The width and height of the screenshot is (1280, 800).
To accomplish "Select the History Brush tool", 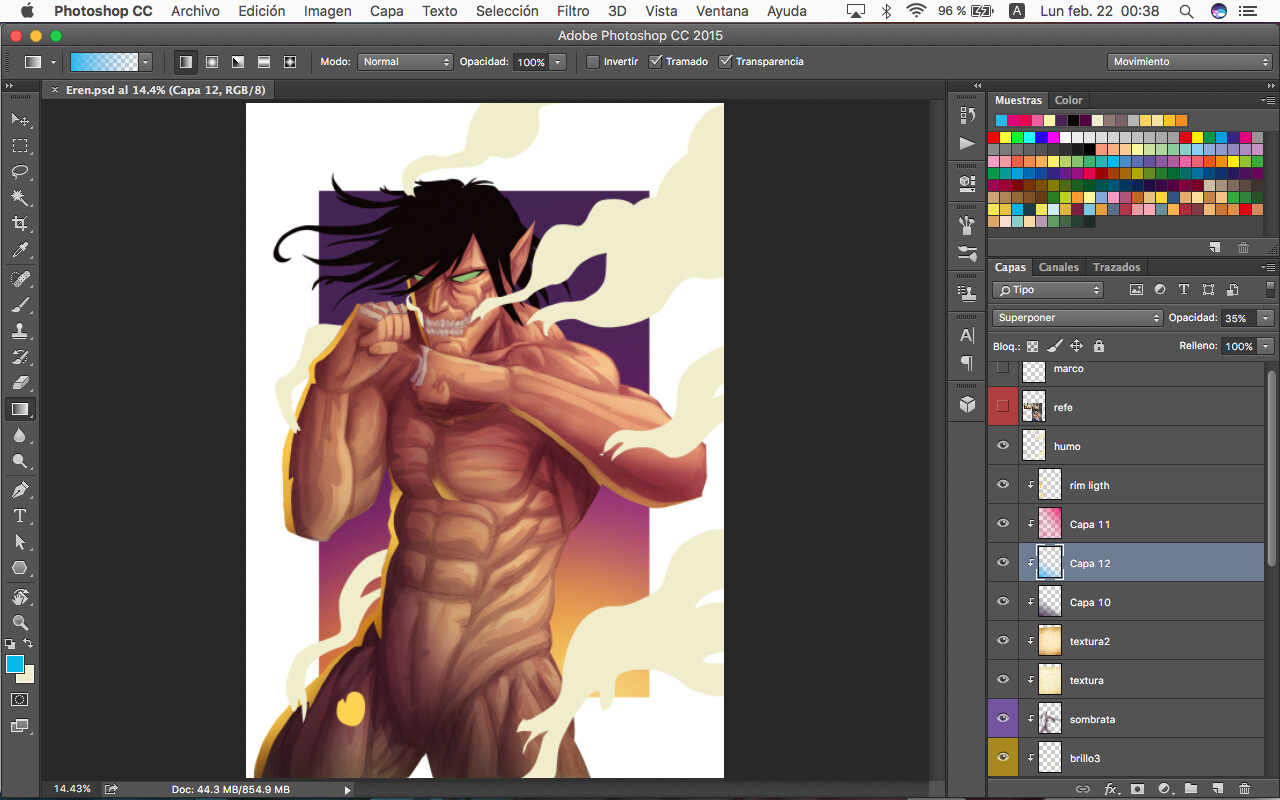I will [19, 357].
